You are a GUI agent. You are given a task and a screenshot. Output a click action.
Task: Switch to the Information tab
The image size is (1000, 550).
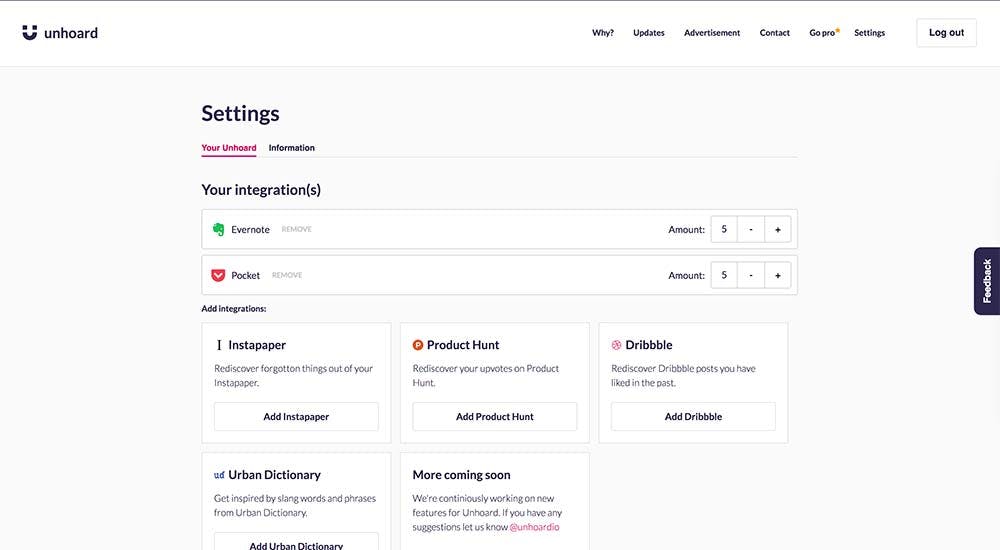291,148
